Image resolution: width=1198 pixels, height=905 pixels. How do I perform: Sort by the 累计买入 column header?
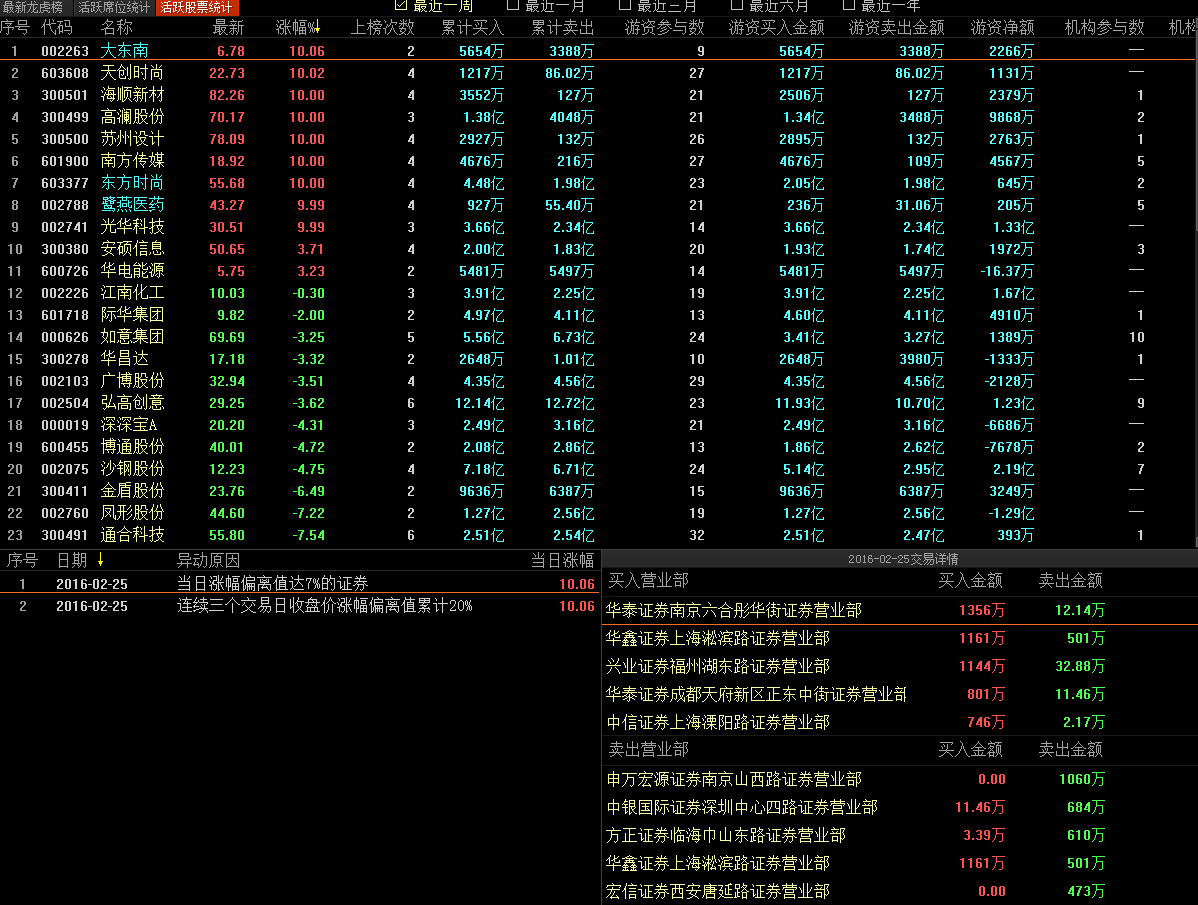[472, 27]
